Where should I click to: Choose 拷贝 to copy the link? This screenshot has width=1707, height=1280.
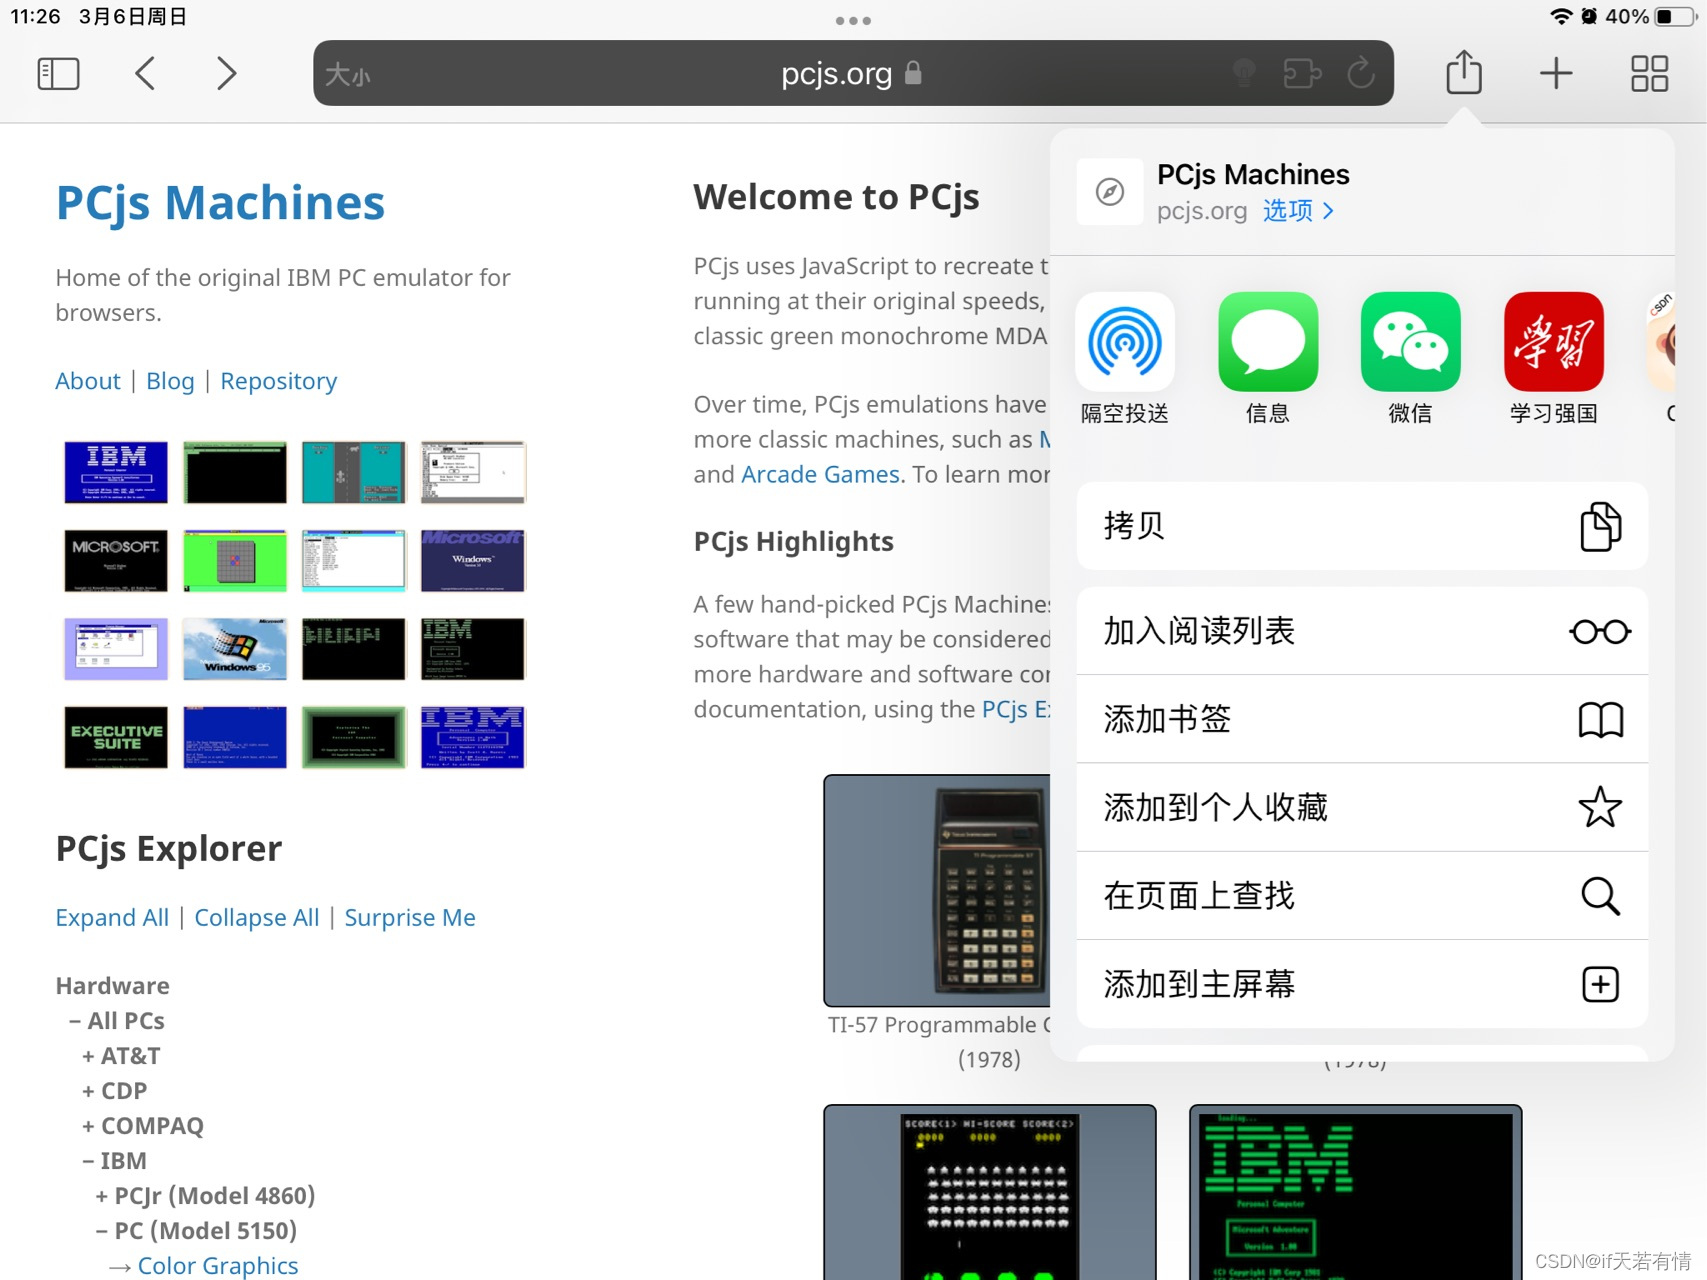[1362, 526]
